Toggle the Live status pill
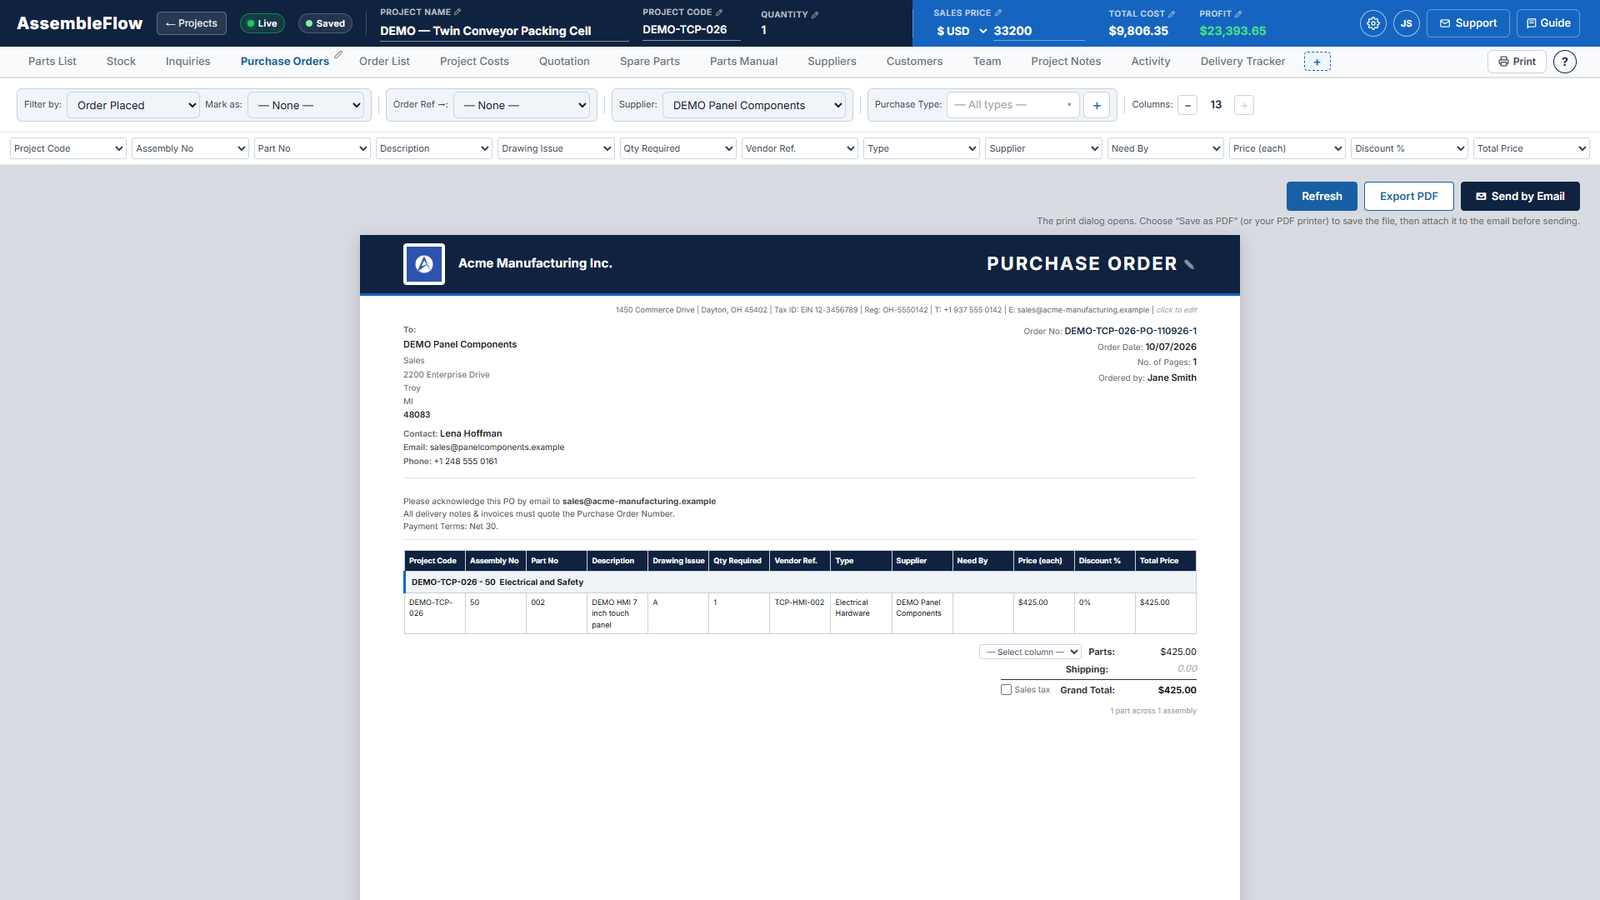 click(262, 23)
